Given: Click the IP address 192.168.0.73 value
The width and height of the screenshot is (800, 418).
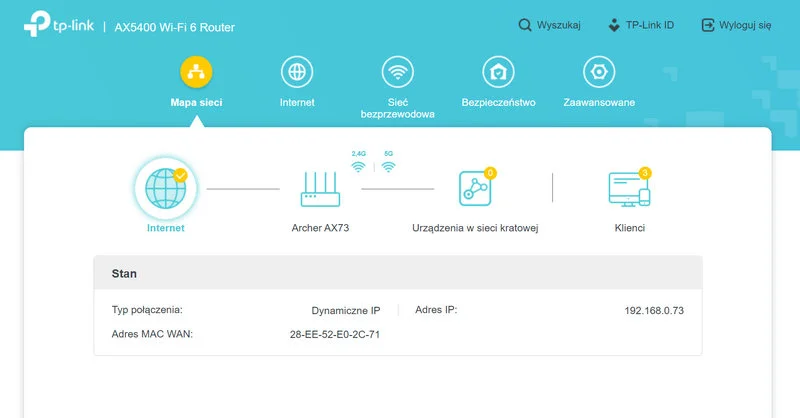Looking at the screenshot, I should click(654, 310).
